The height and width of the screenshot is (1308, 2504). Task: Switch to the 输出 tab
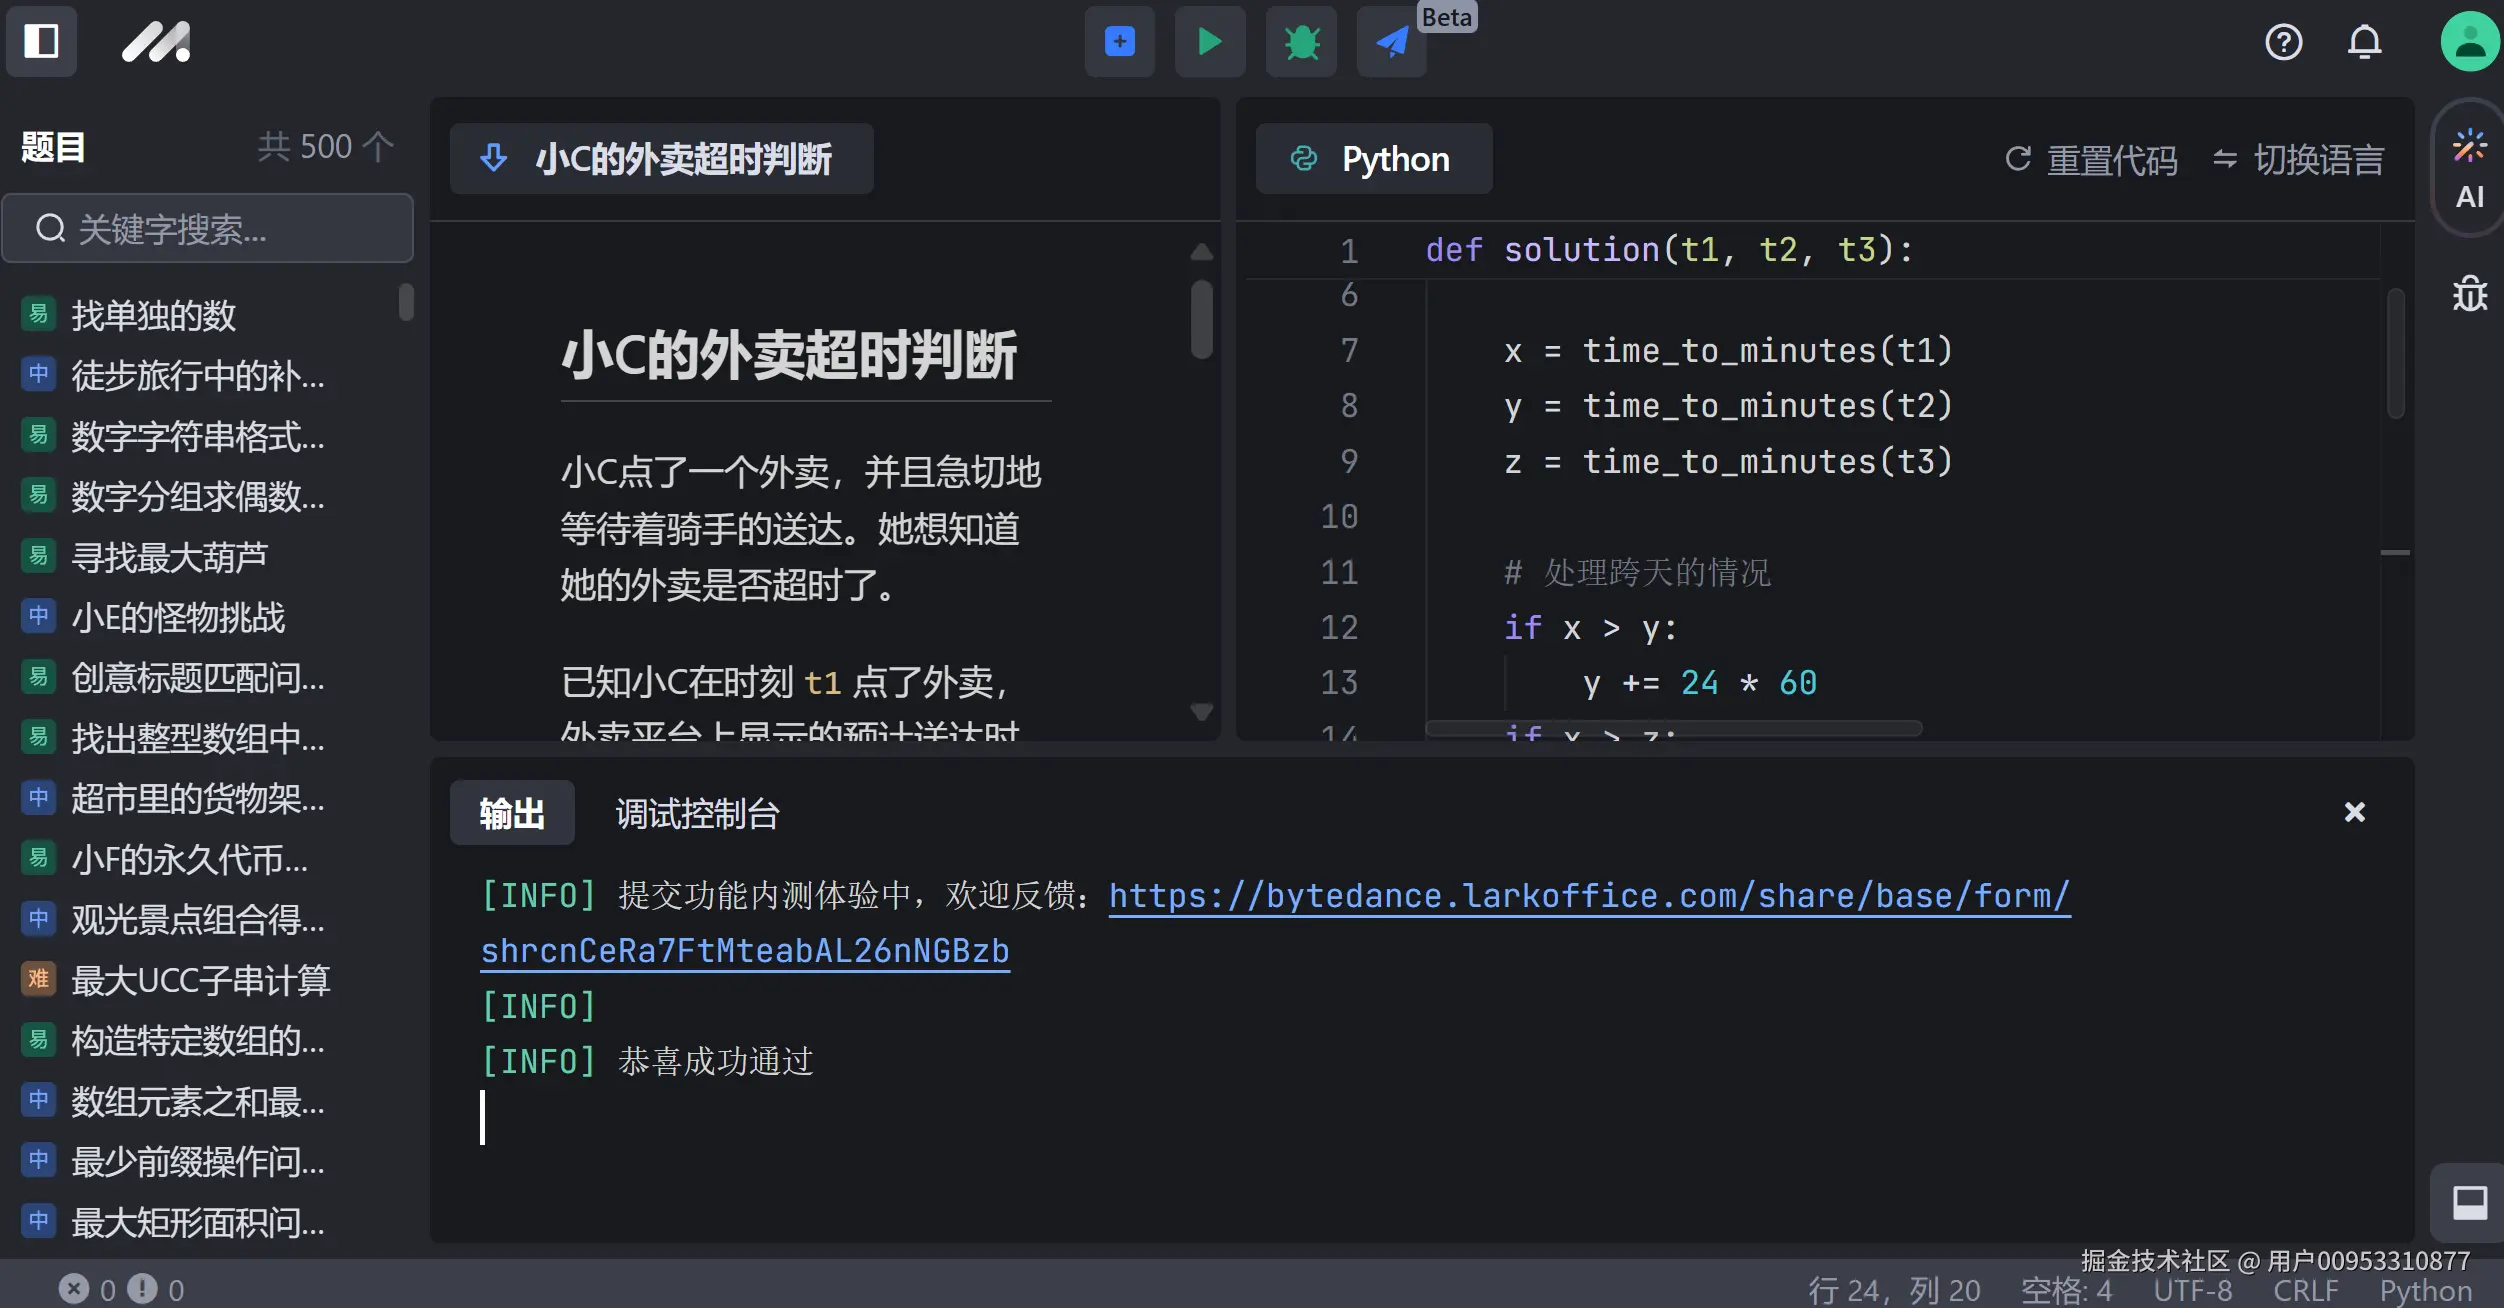click(x=512, y=813)
